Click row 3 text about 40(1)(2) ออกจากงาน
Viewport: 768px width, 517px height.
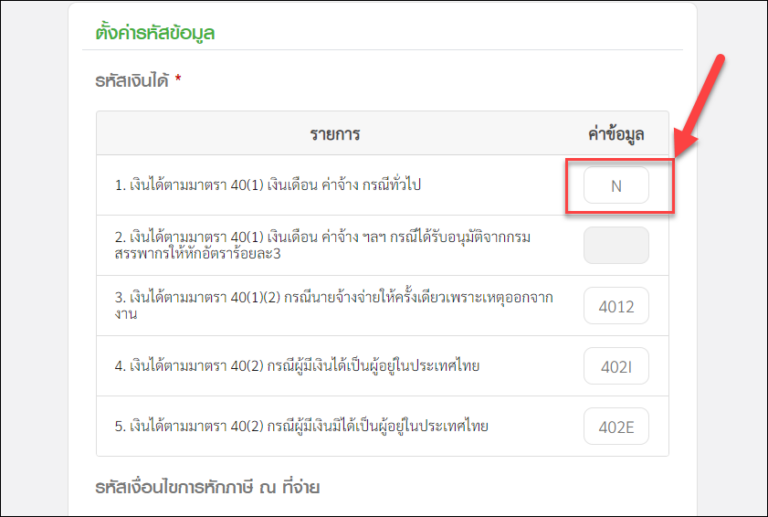334,306
